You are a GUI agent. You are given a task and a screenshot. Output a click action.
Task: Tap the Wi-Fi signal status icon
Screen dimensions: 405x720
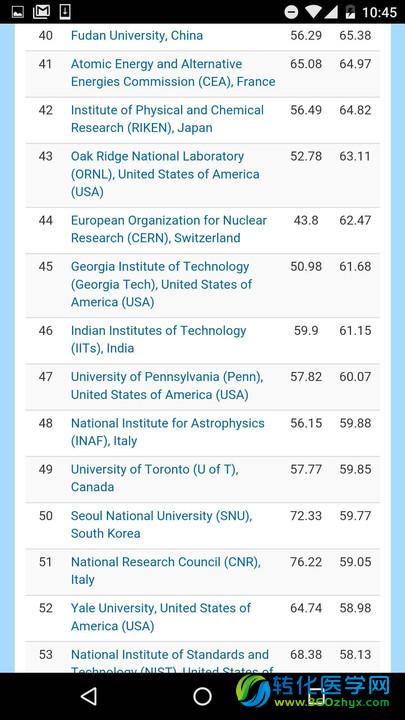click(x=313, y=12)
